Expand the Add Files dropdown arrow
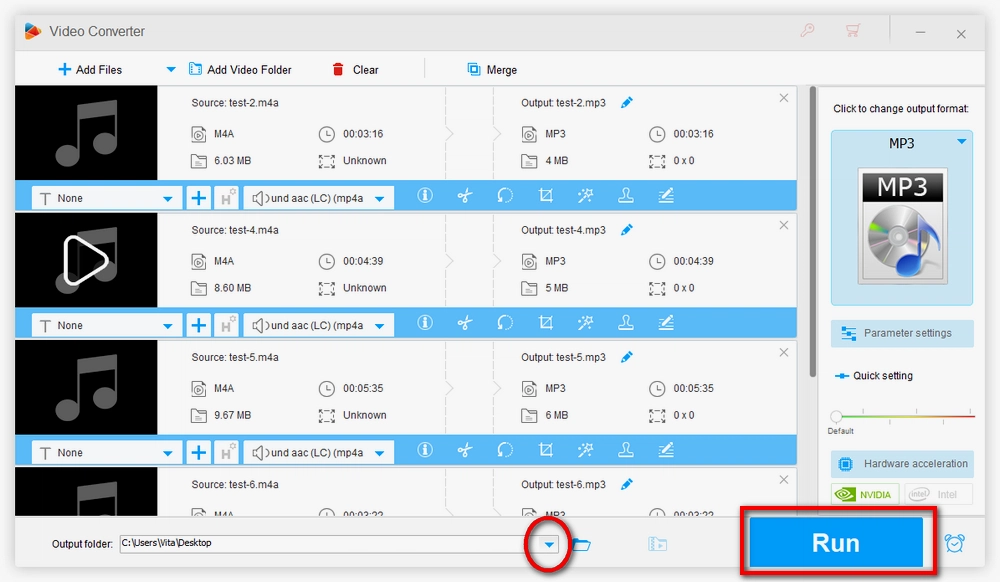The height and width of the screenshot is (582, 1000). [x=170, y=69]
